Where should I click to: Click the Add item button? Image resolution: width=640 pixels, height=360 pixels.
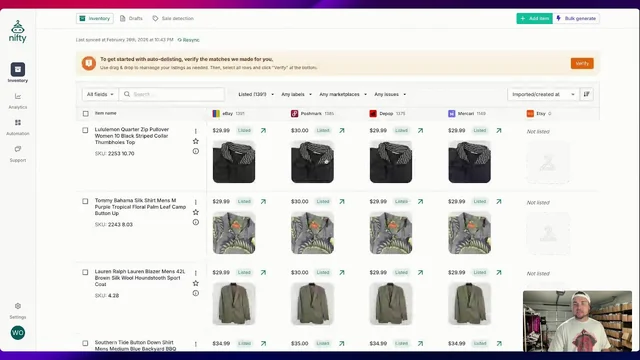(x=535, y=18)
